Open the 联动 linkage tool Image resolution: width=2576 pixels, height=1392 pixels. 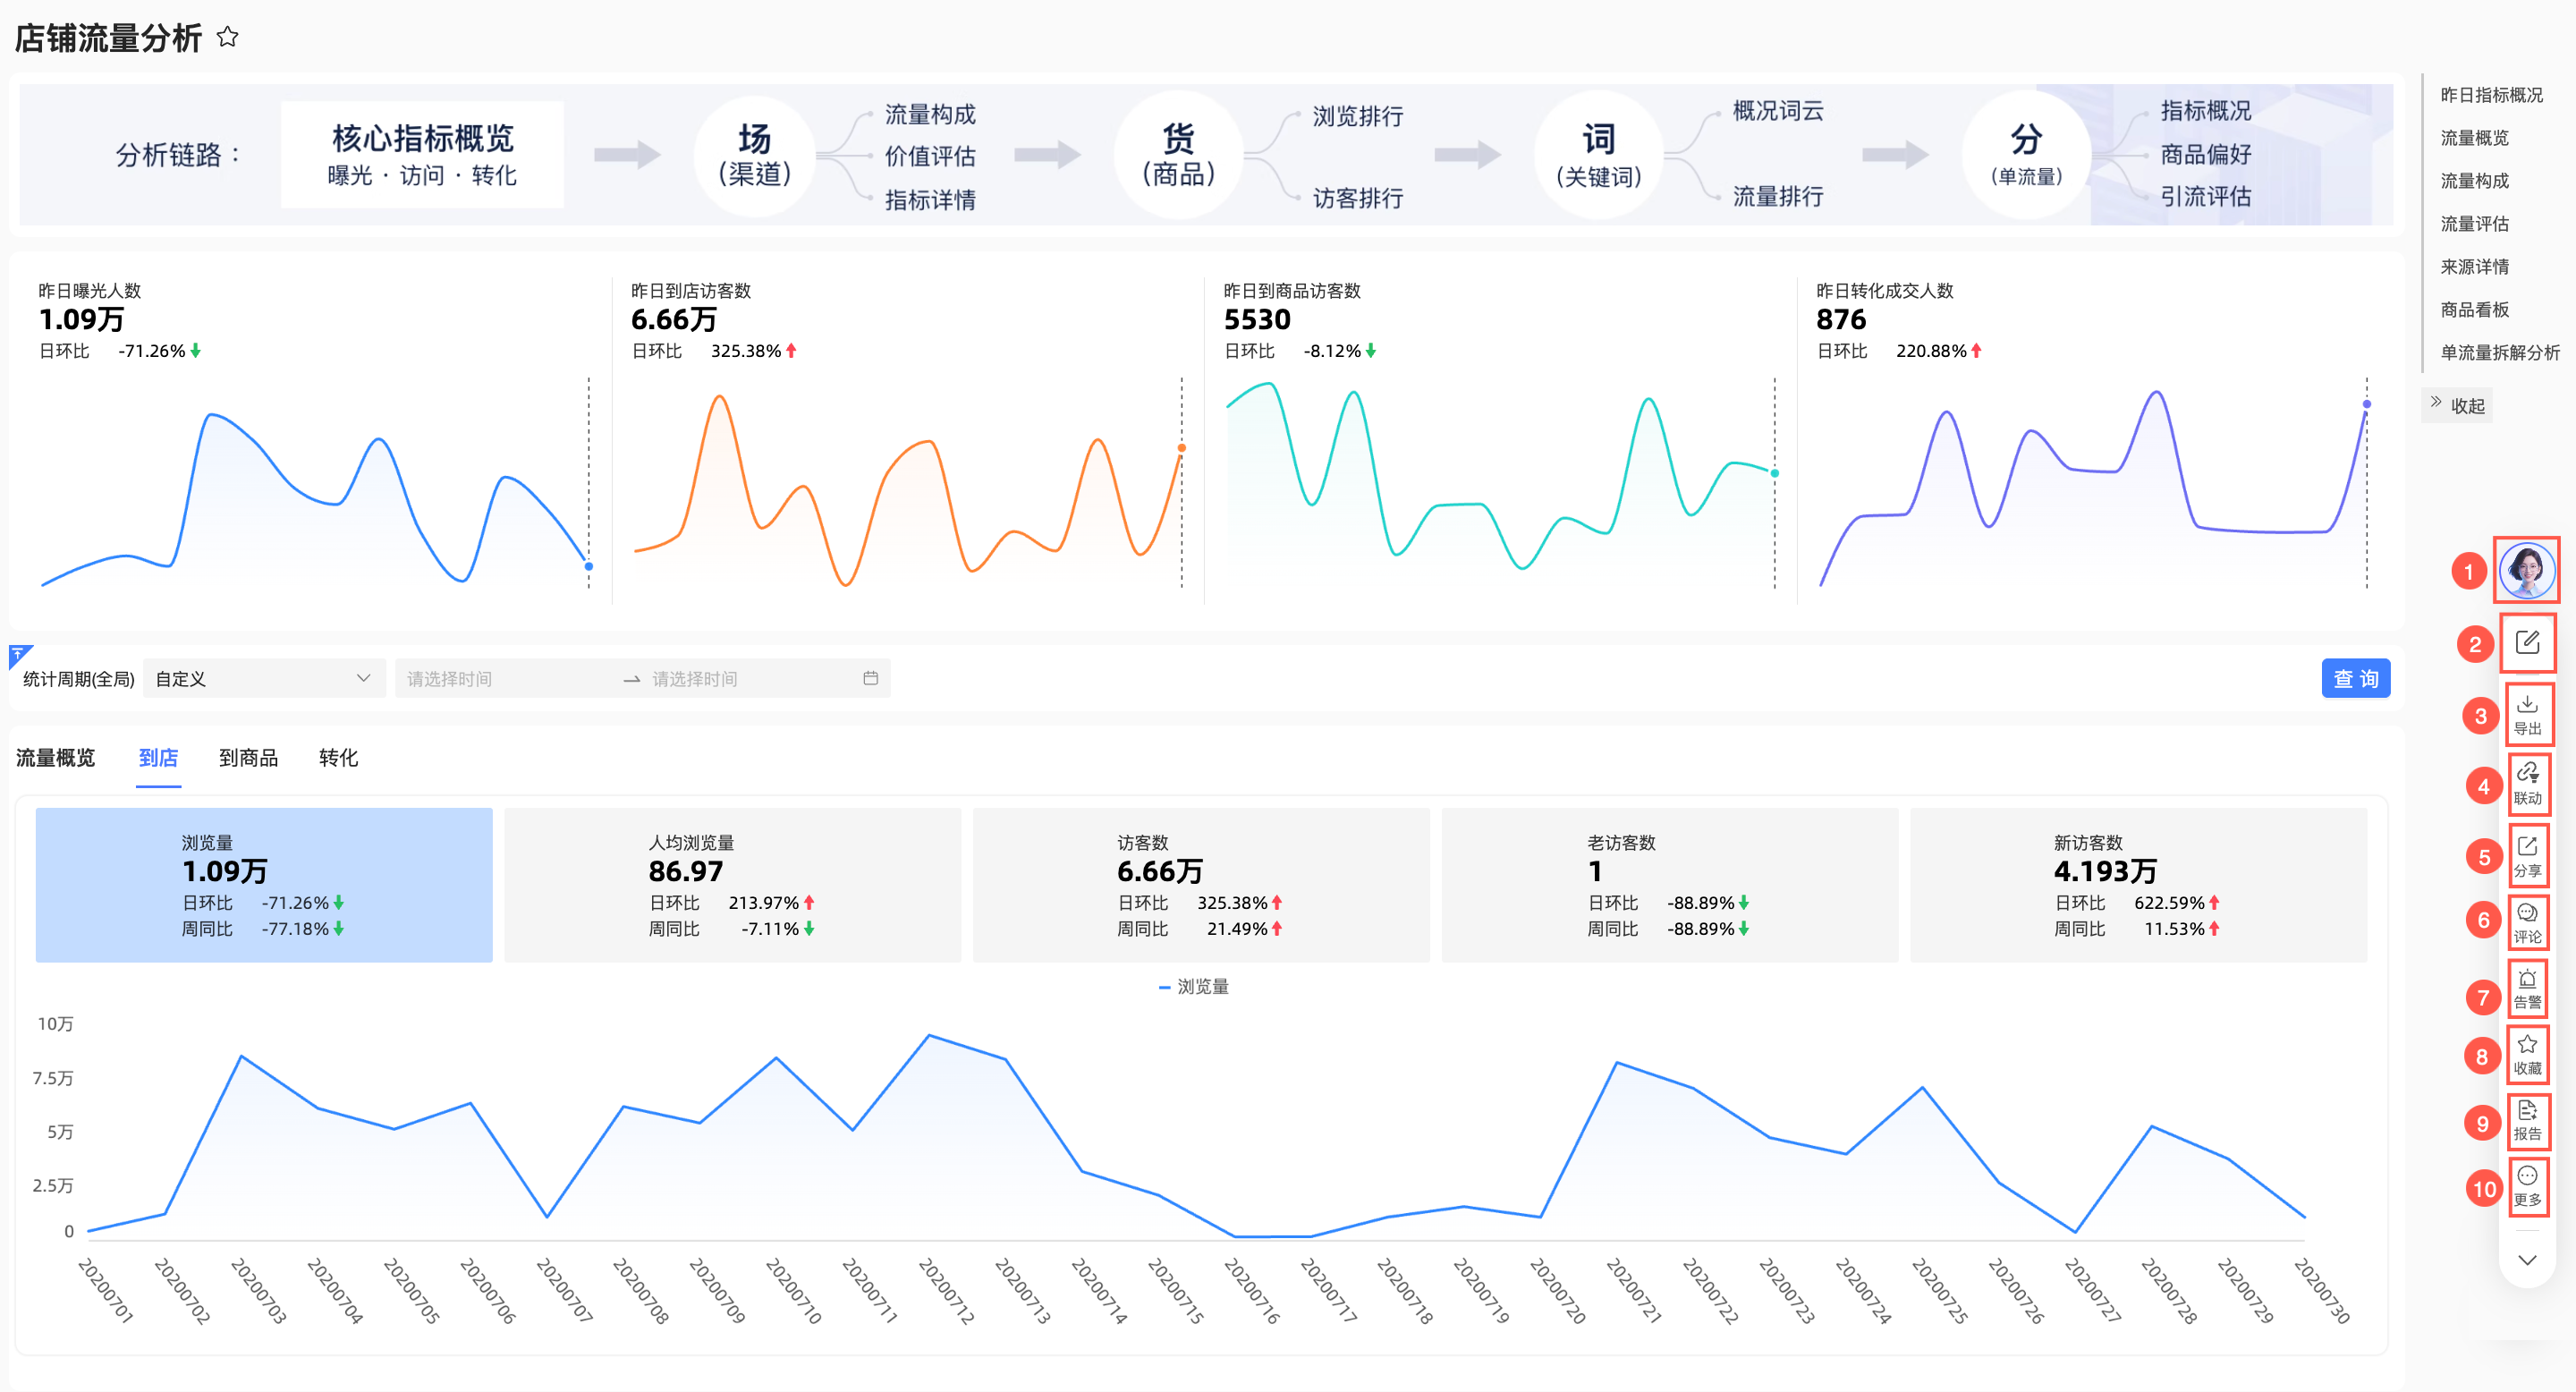(2527, 784)
